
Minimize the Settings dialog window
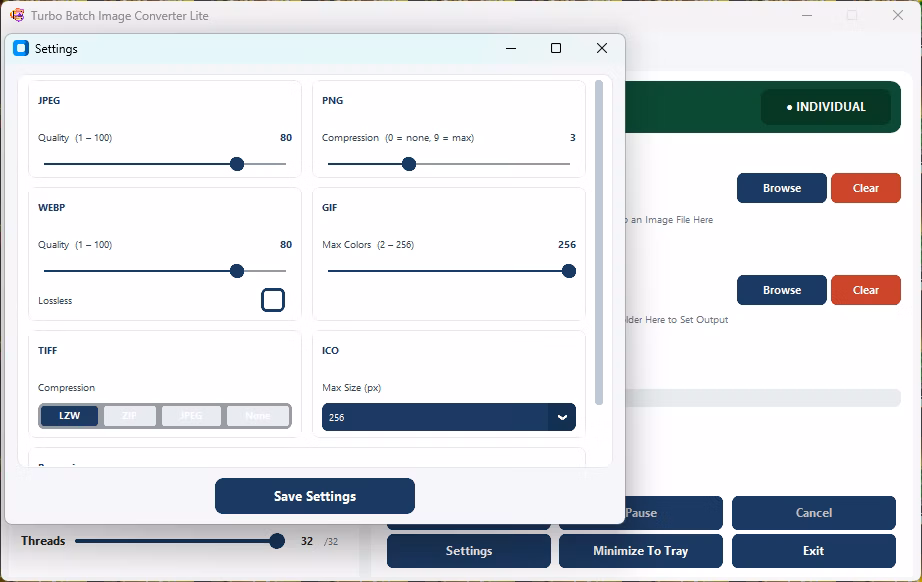[511, 48]
